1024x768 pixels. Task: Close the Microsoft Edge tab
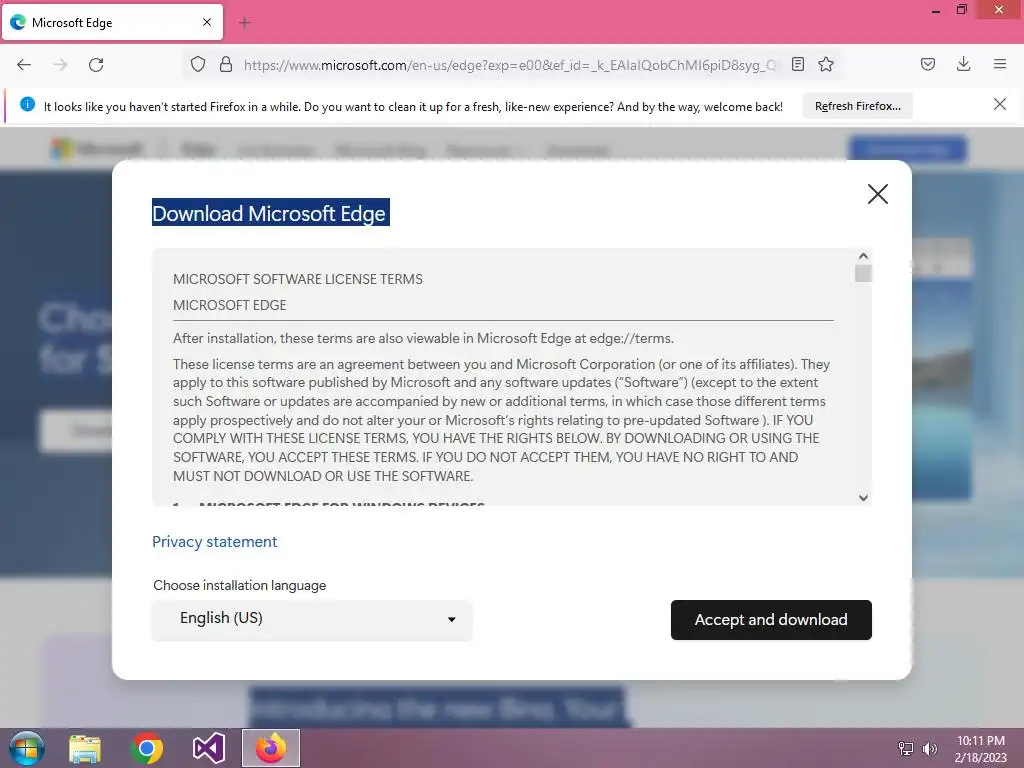[x=207, y=22]
